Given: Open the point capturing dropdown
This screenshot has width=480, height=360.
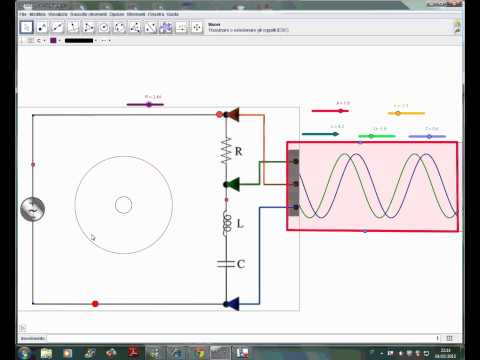Looking at the screenshot, I should 41,41.
